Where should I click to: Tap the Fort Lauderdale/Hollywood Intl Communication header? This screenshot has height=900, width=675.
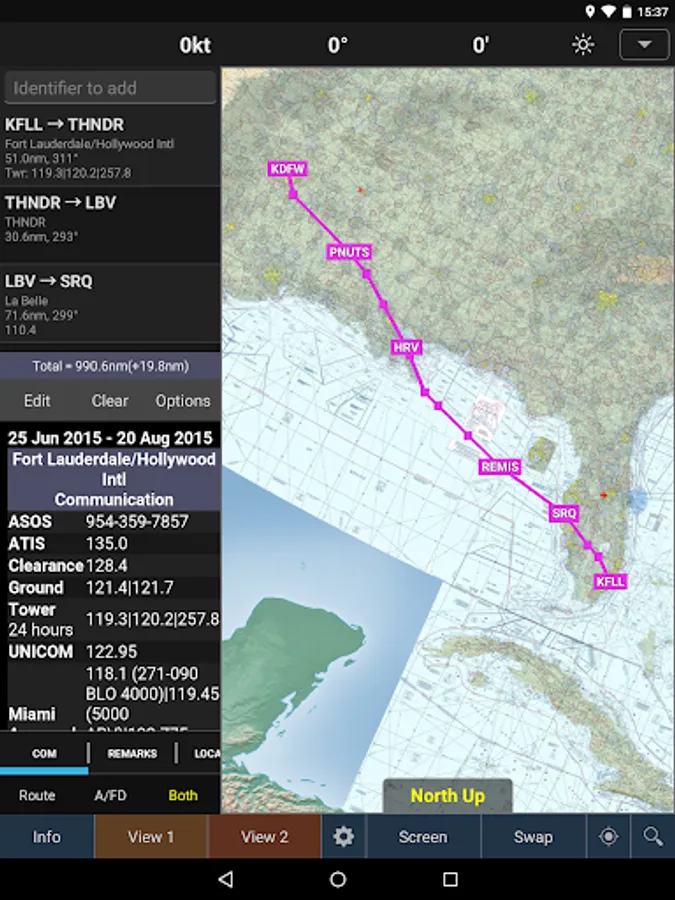tap(114, 479)
